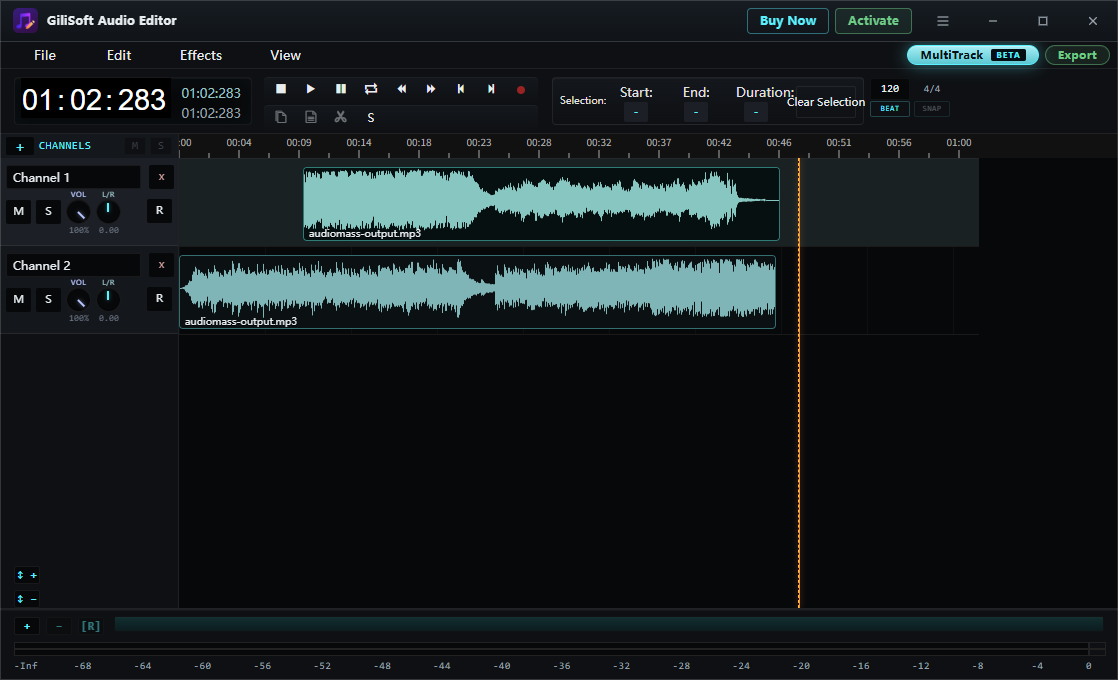Mute Channel 2
This screenshot has height=680, width=1118.
[x=19, y=299]
